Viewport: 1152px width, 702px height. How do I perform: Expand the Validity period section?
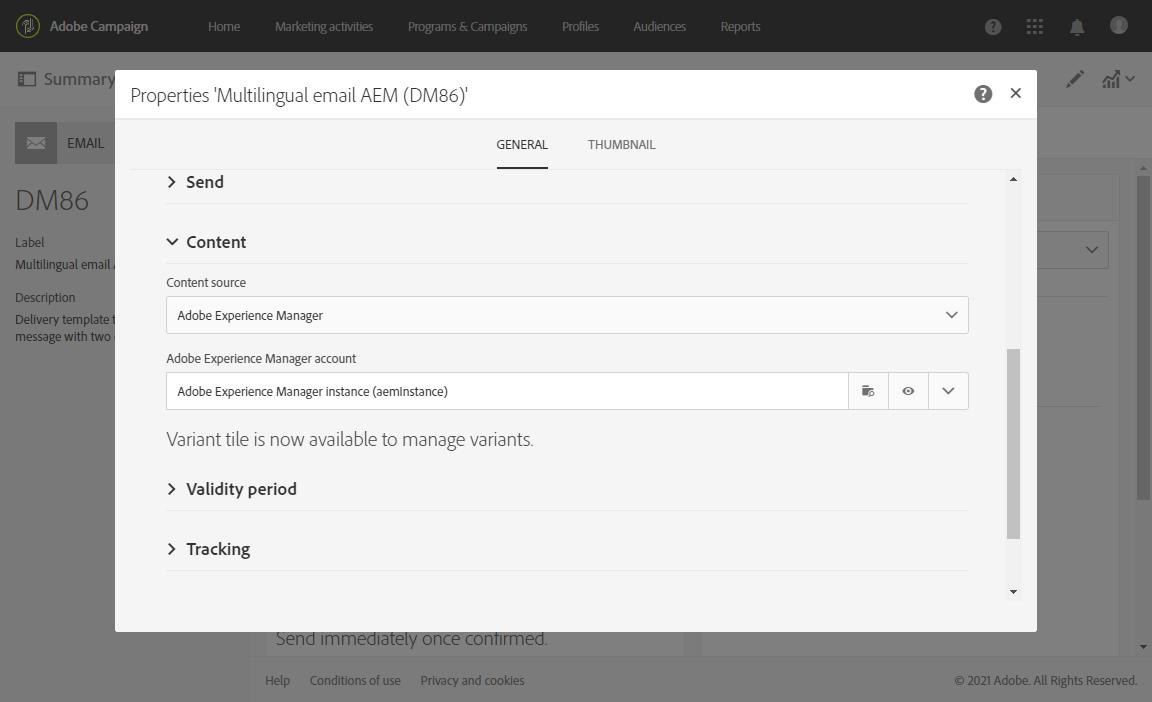tap(232, 489)
